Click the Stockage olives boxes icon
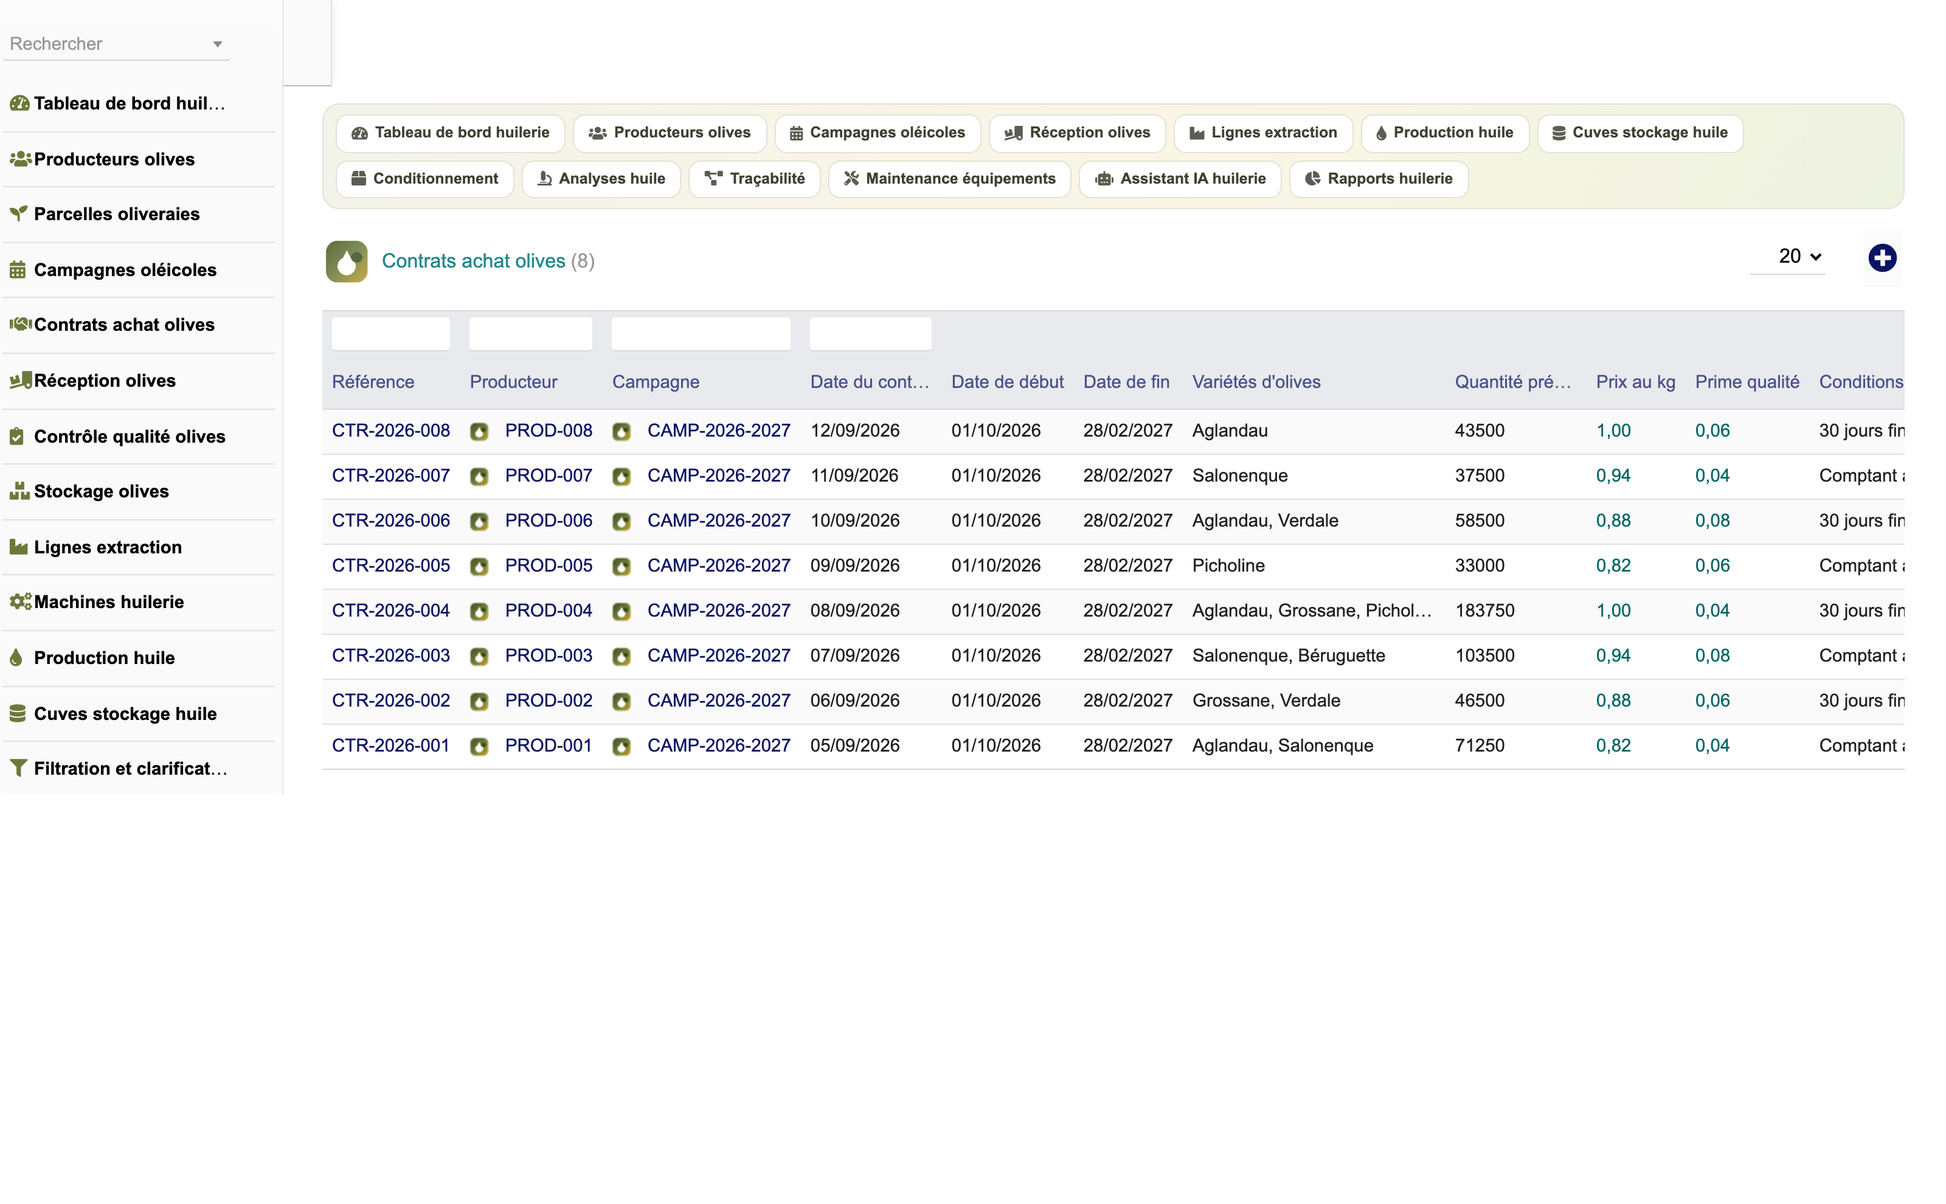1946x1204 pixels. tap(19, 491)
